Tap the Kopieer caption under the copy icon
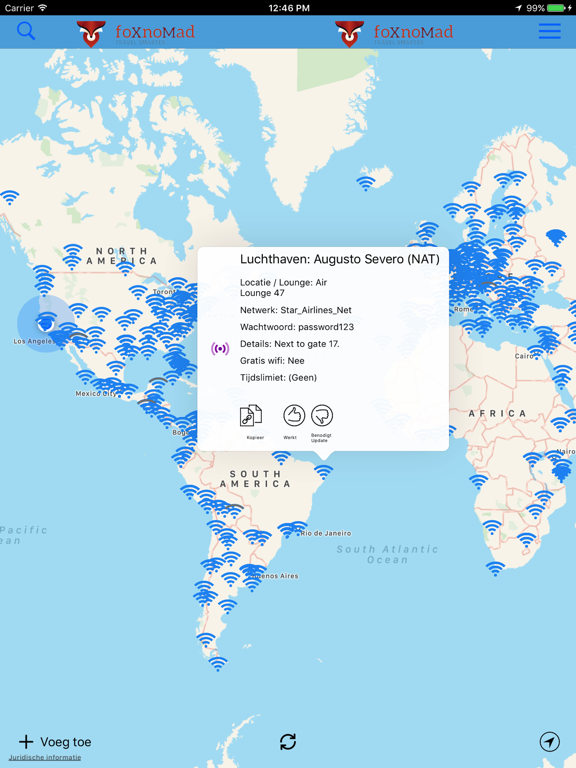The width and height of the screenshot is (576, 768). [255, 437]
